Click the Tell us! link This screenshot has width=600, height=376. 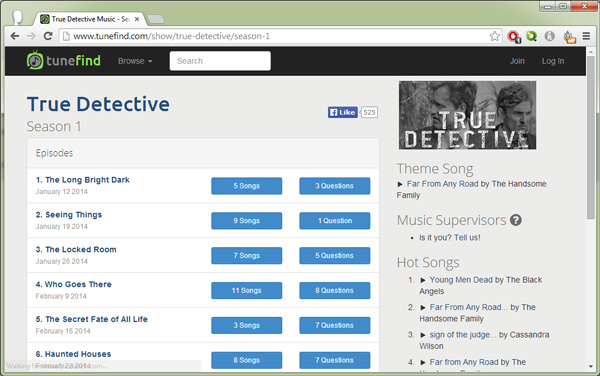point(467,238)
